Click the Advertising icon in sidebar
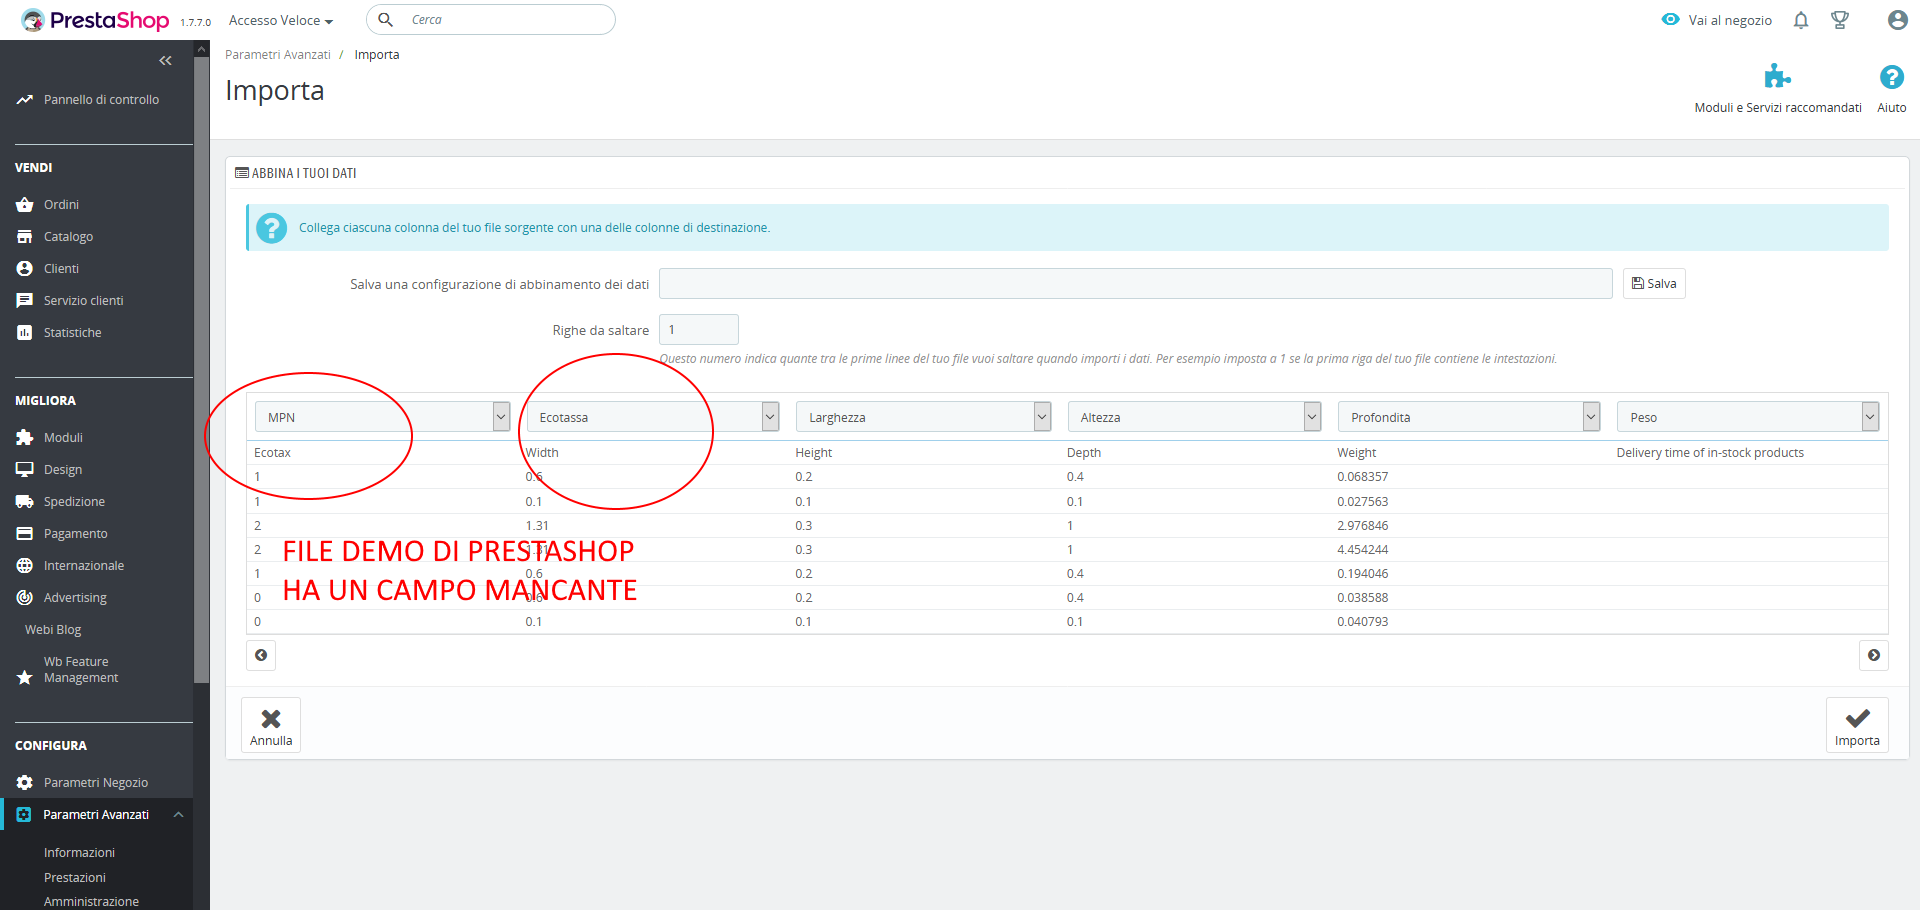 25,598
